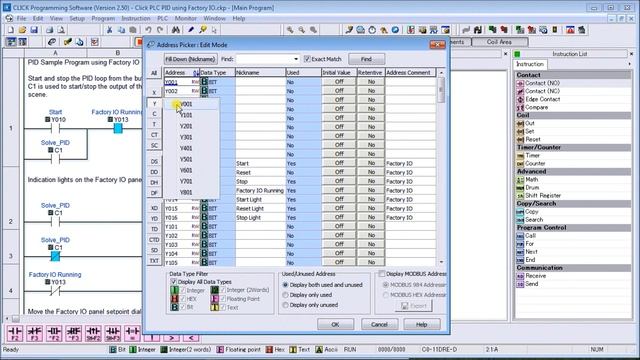640x360 pixels.
Task: Click the New file toolbar icon
Action: (11, 30)
